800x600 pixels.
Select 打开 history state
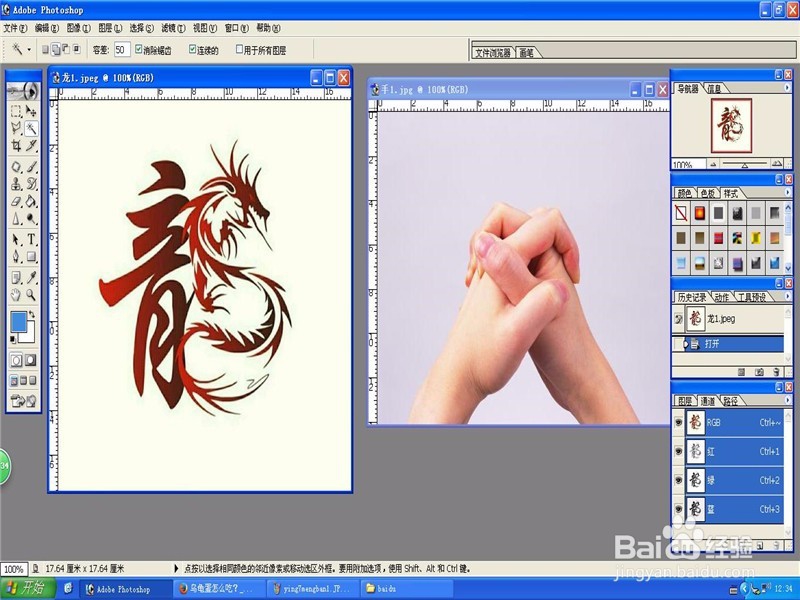[728, 344]
